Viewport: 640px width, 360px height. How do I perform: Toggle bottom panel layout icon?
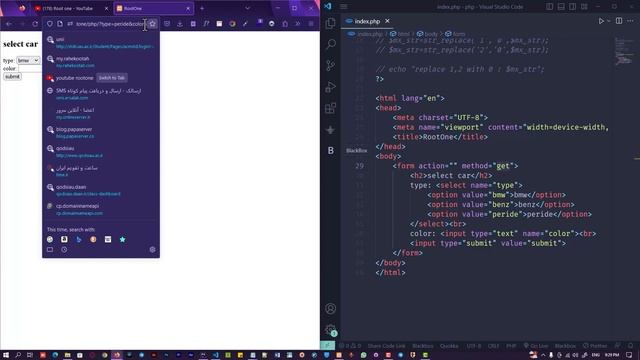(x=561, y=7)
